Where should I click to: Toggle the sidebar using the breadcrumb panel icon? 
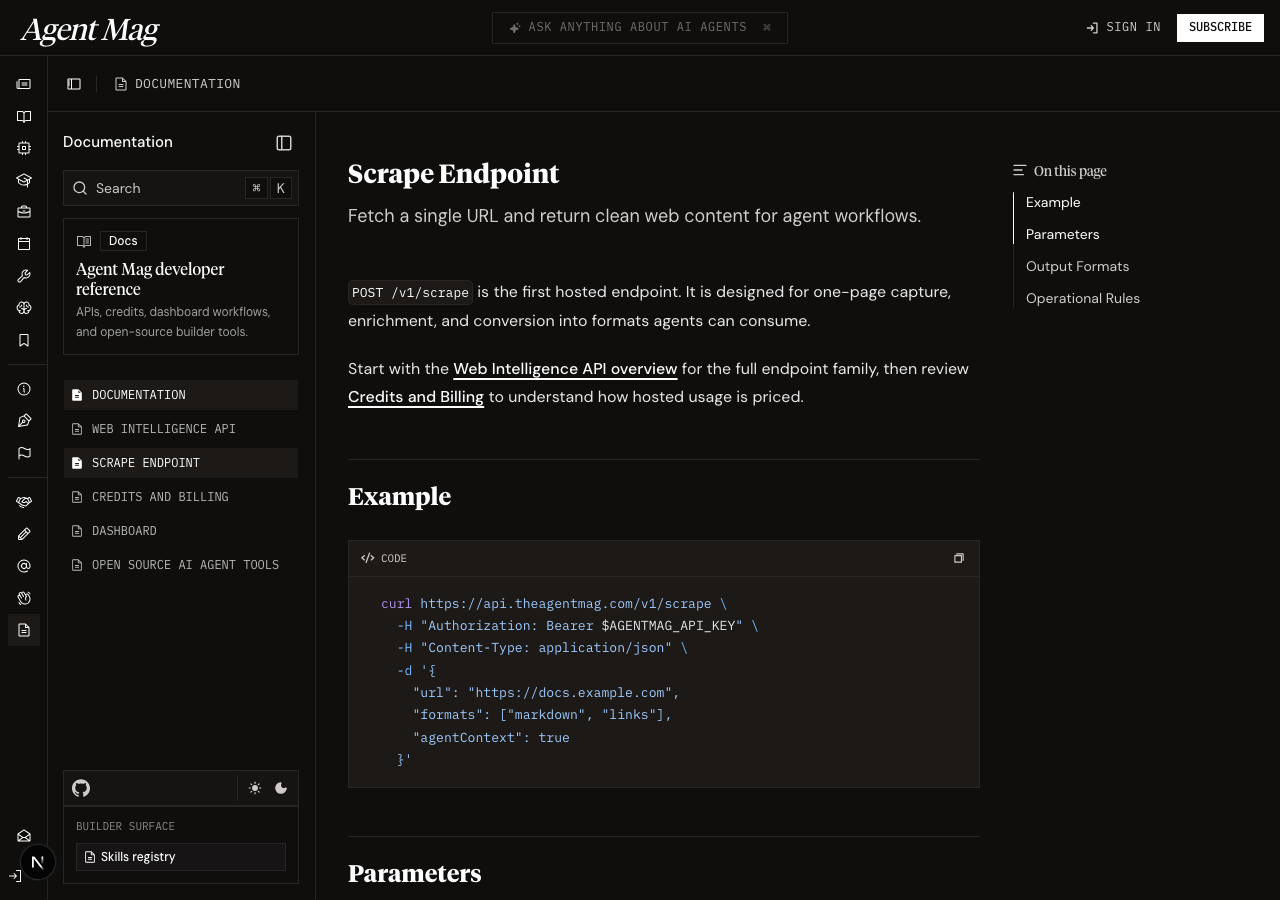click(x=74, y=84)
